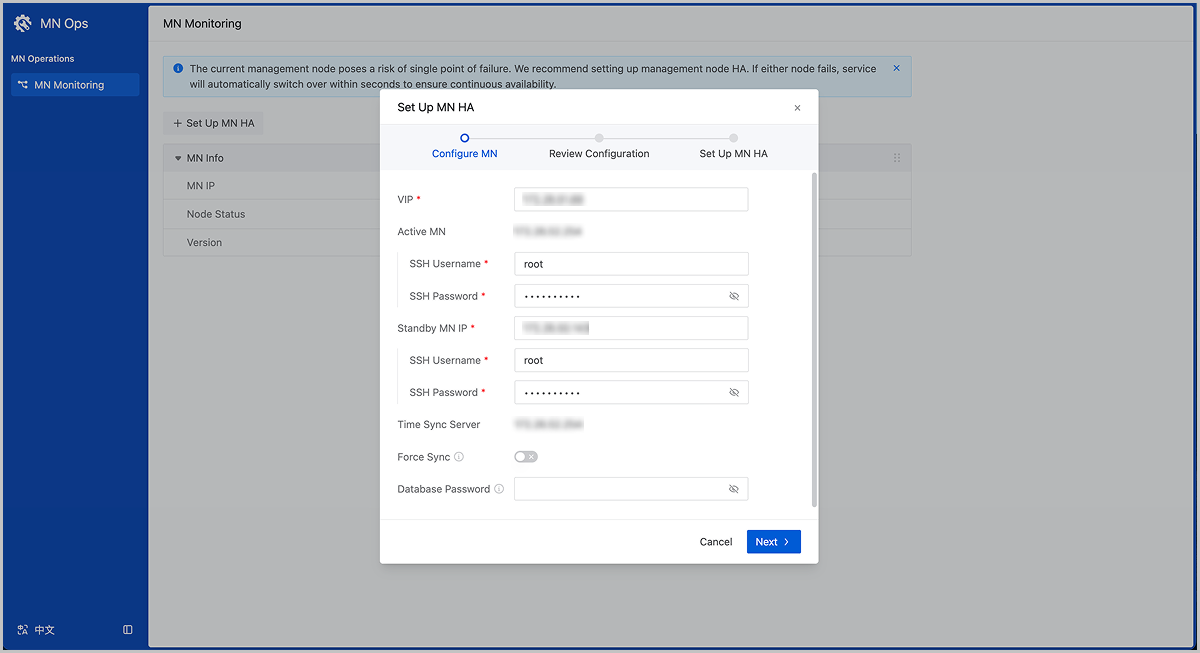The height and width of the screenshot is (653, 1200).
Task: Click the VIP input field
Action: 631,199
